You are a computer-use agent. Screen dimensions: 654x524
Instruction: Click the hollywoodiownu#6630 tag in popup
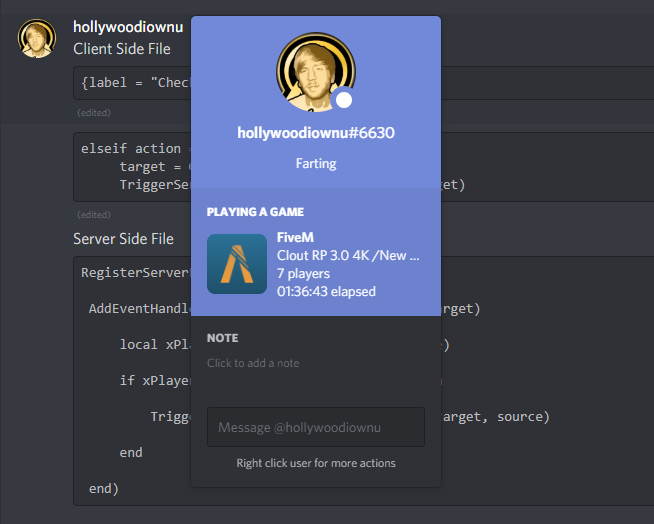[316, 133]
